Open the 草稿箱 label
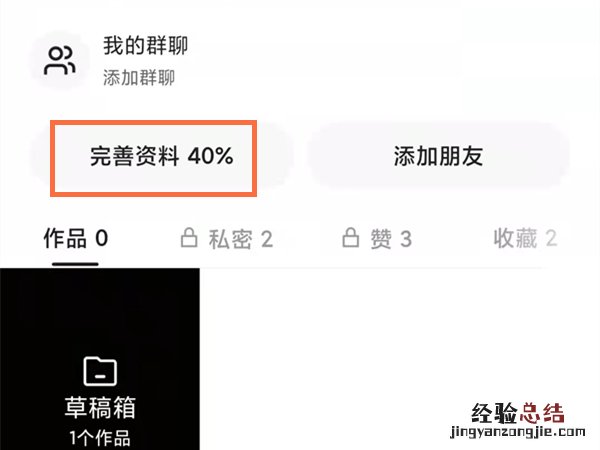 pos(100,407)
